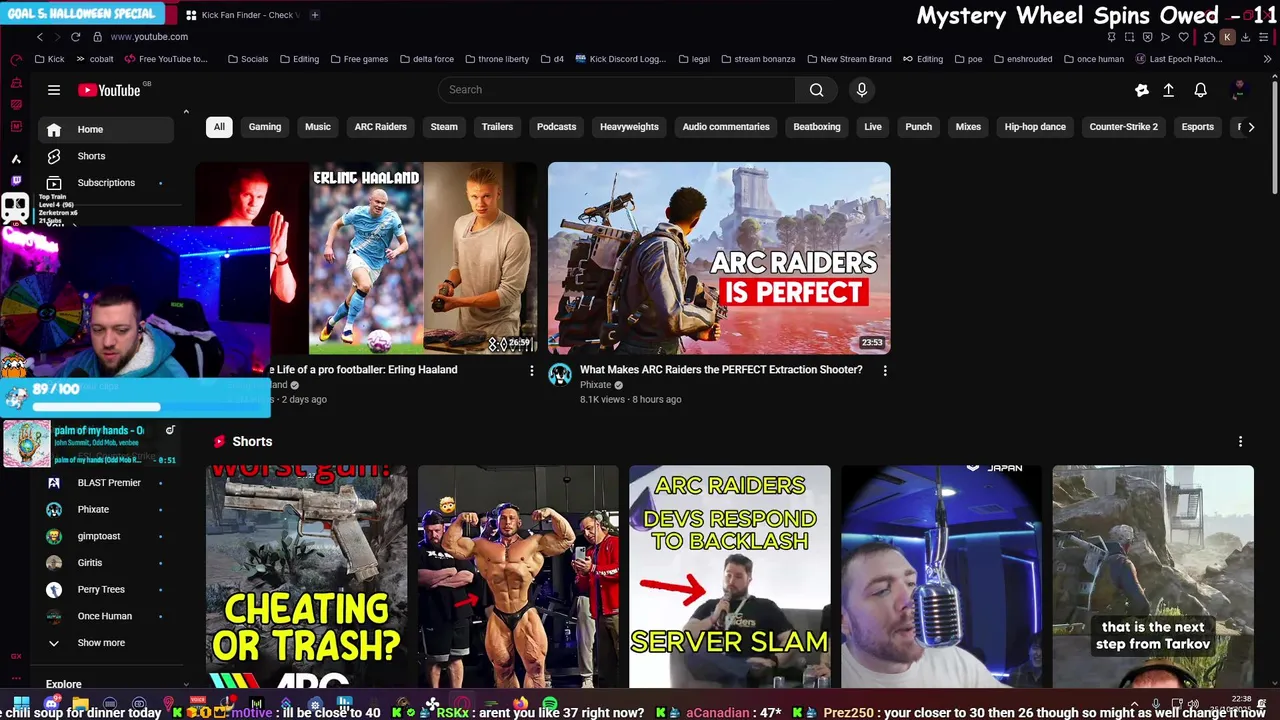Open the bodybuilder posing short
The image size is (1280, 720).
tap(518, 577)
